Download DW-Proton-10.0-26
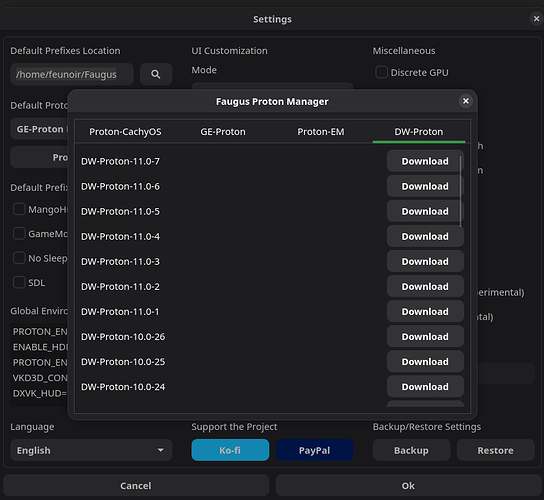The height and width of the screenshot is (500, 544). coord(425,337)
